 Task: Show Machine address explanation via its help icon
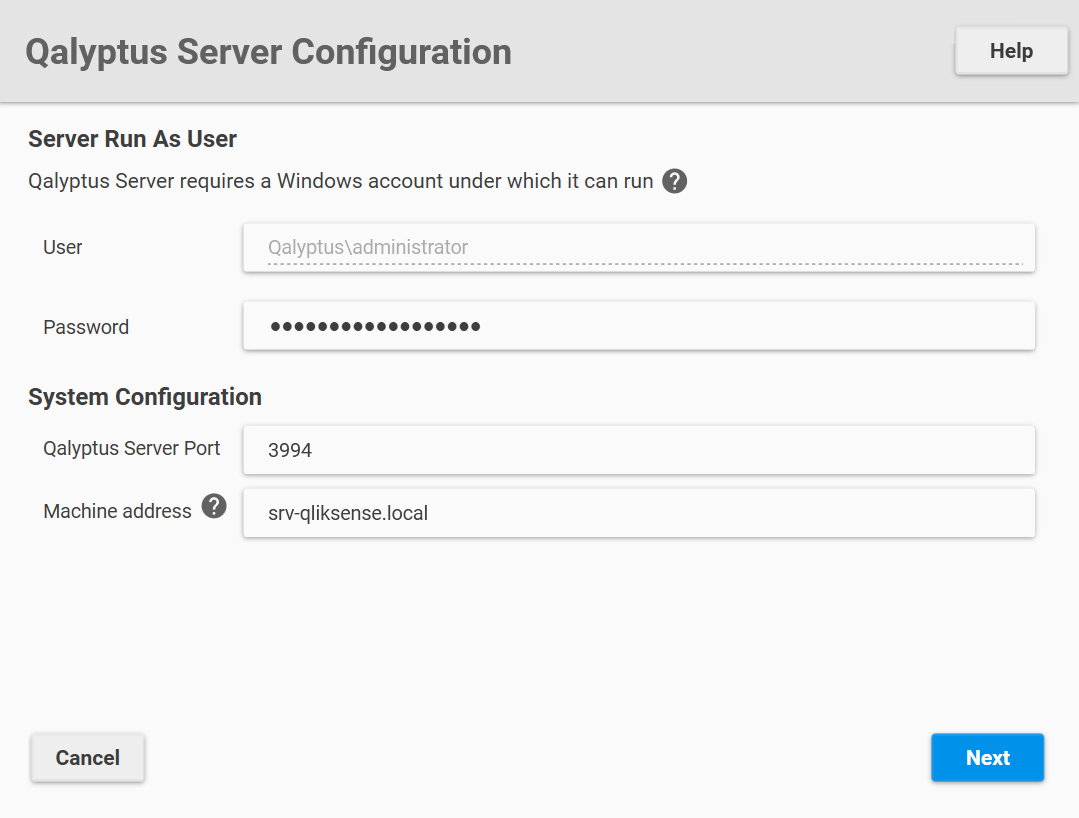point(213,507)
